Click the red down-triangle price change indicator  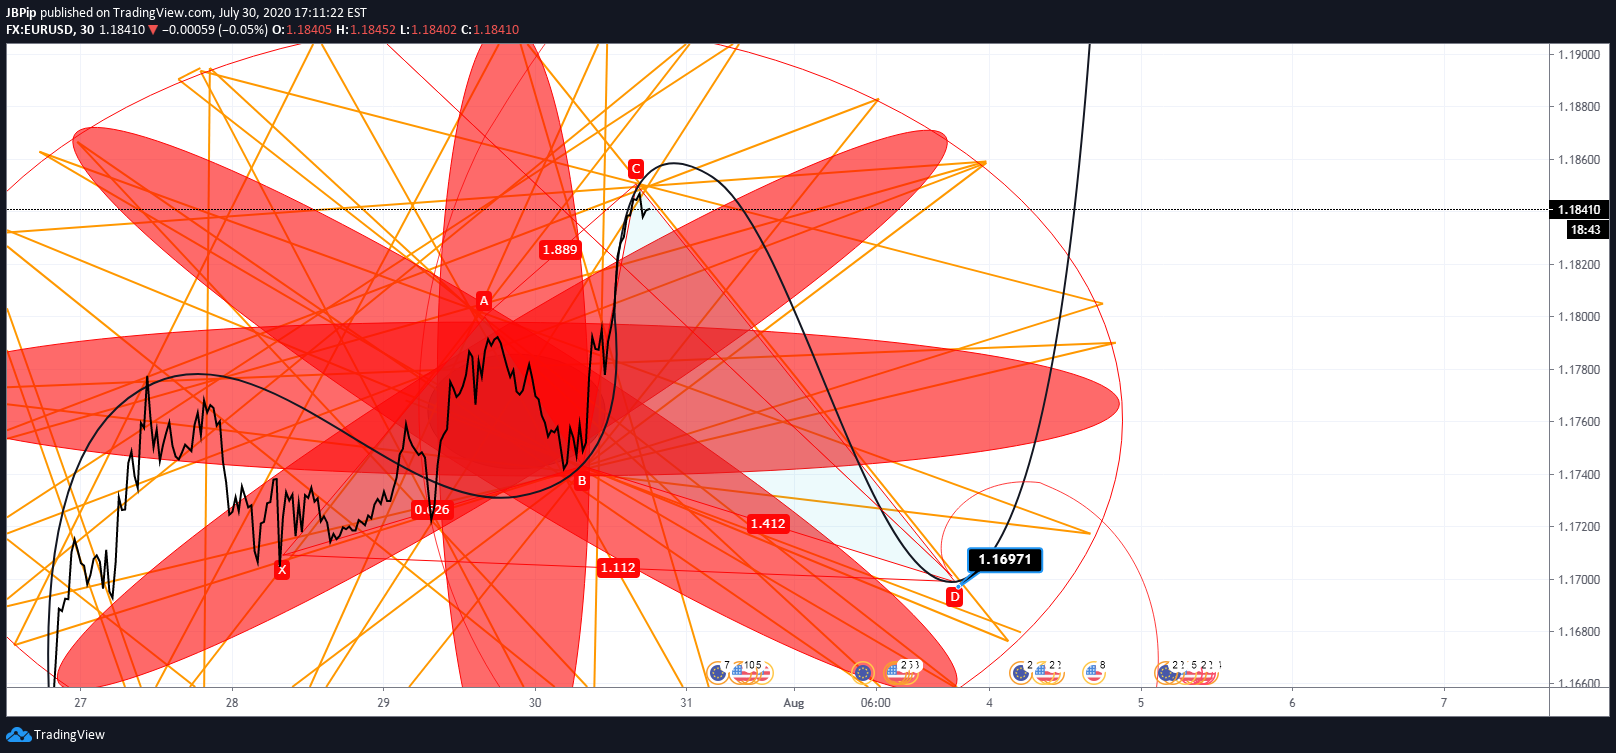click(x=153, y=30)
